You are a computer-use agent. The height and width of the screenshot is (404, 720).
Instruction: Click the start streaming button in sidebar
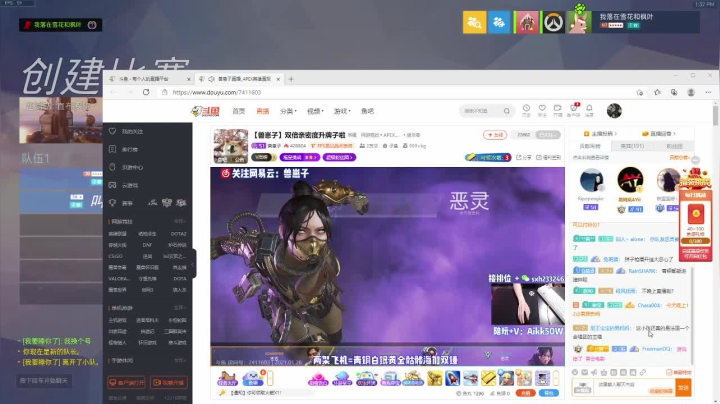(x=169, y=382)
